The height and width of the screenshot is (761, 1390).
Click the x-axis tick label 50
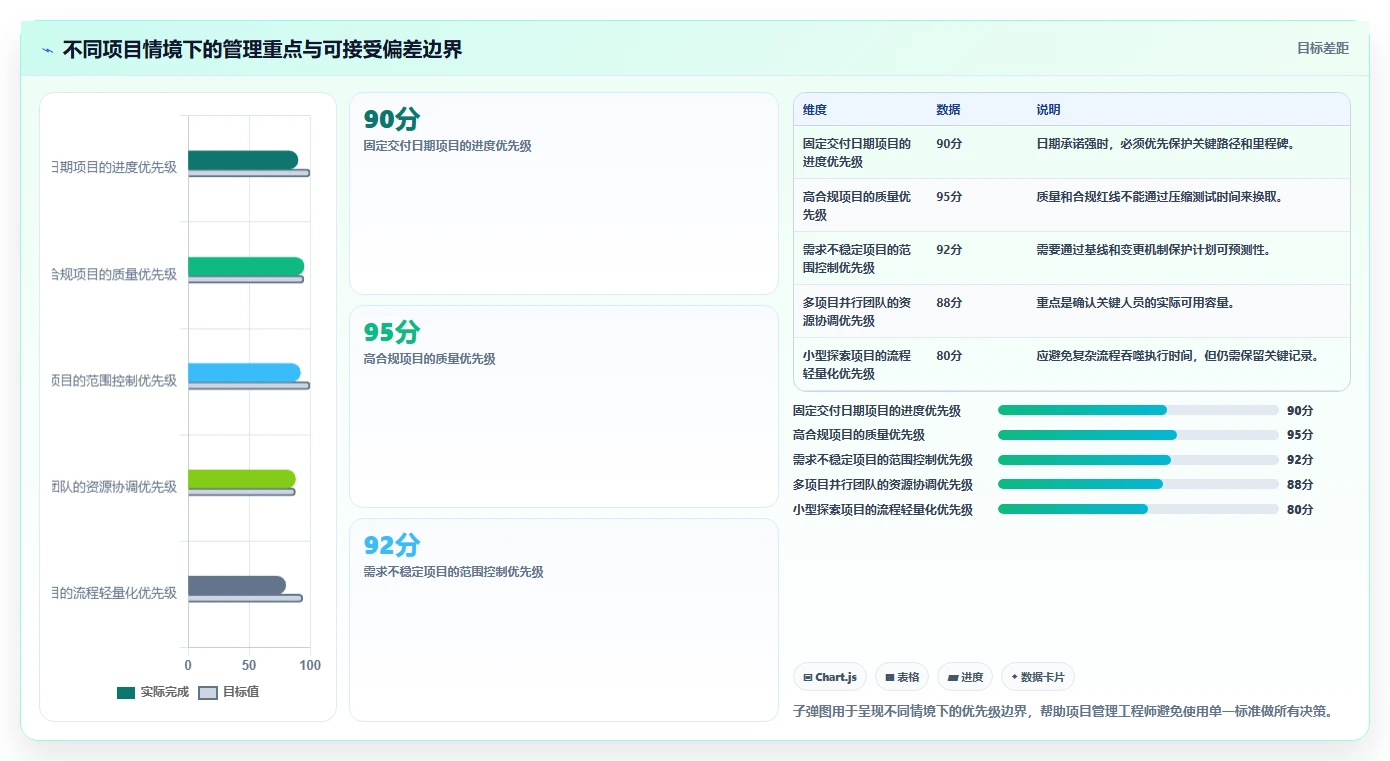(x=249, y=665)
